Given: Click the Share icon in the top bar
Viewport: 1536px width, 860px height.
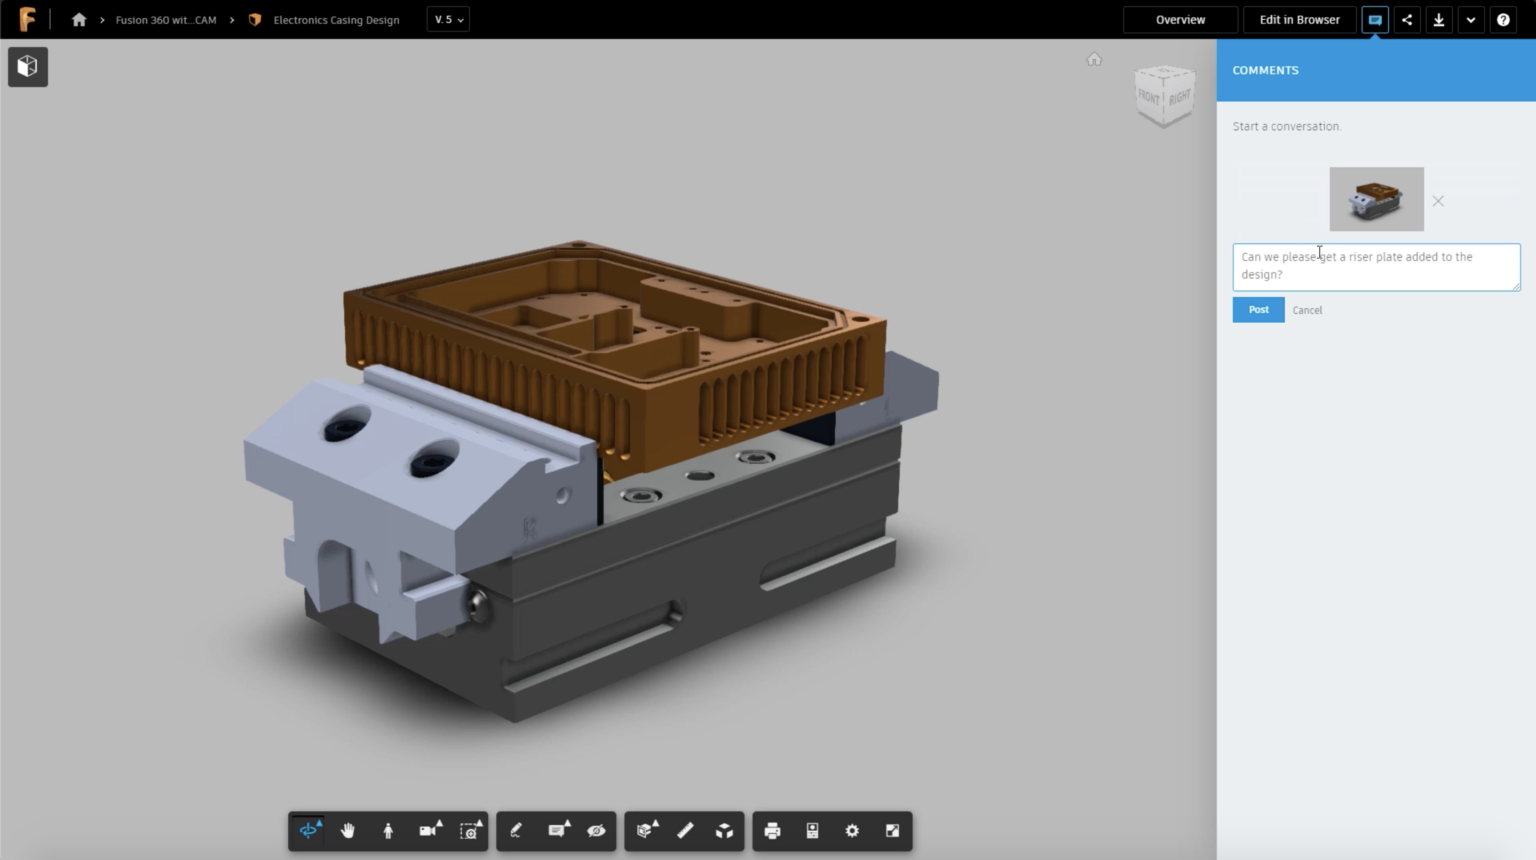Looking at the screenshot, I should click(x=1407, y=19).
